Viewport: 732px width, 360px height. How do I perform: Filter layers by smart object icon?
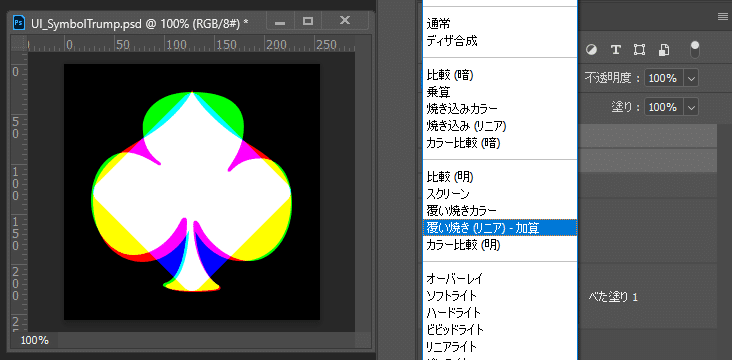point(664,50)
